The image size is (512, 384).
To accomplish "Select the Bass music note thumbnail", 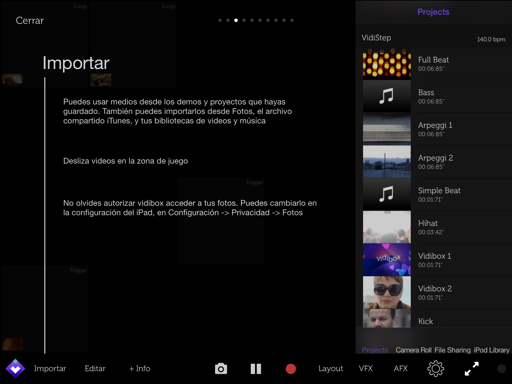I will (387, 96).
